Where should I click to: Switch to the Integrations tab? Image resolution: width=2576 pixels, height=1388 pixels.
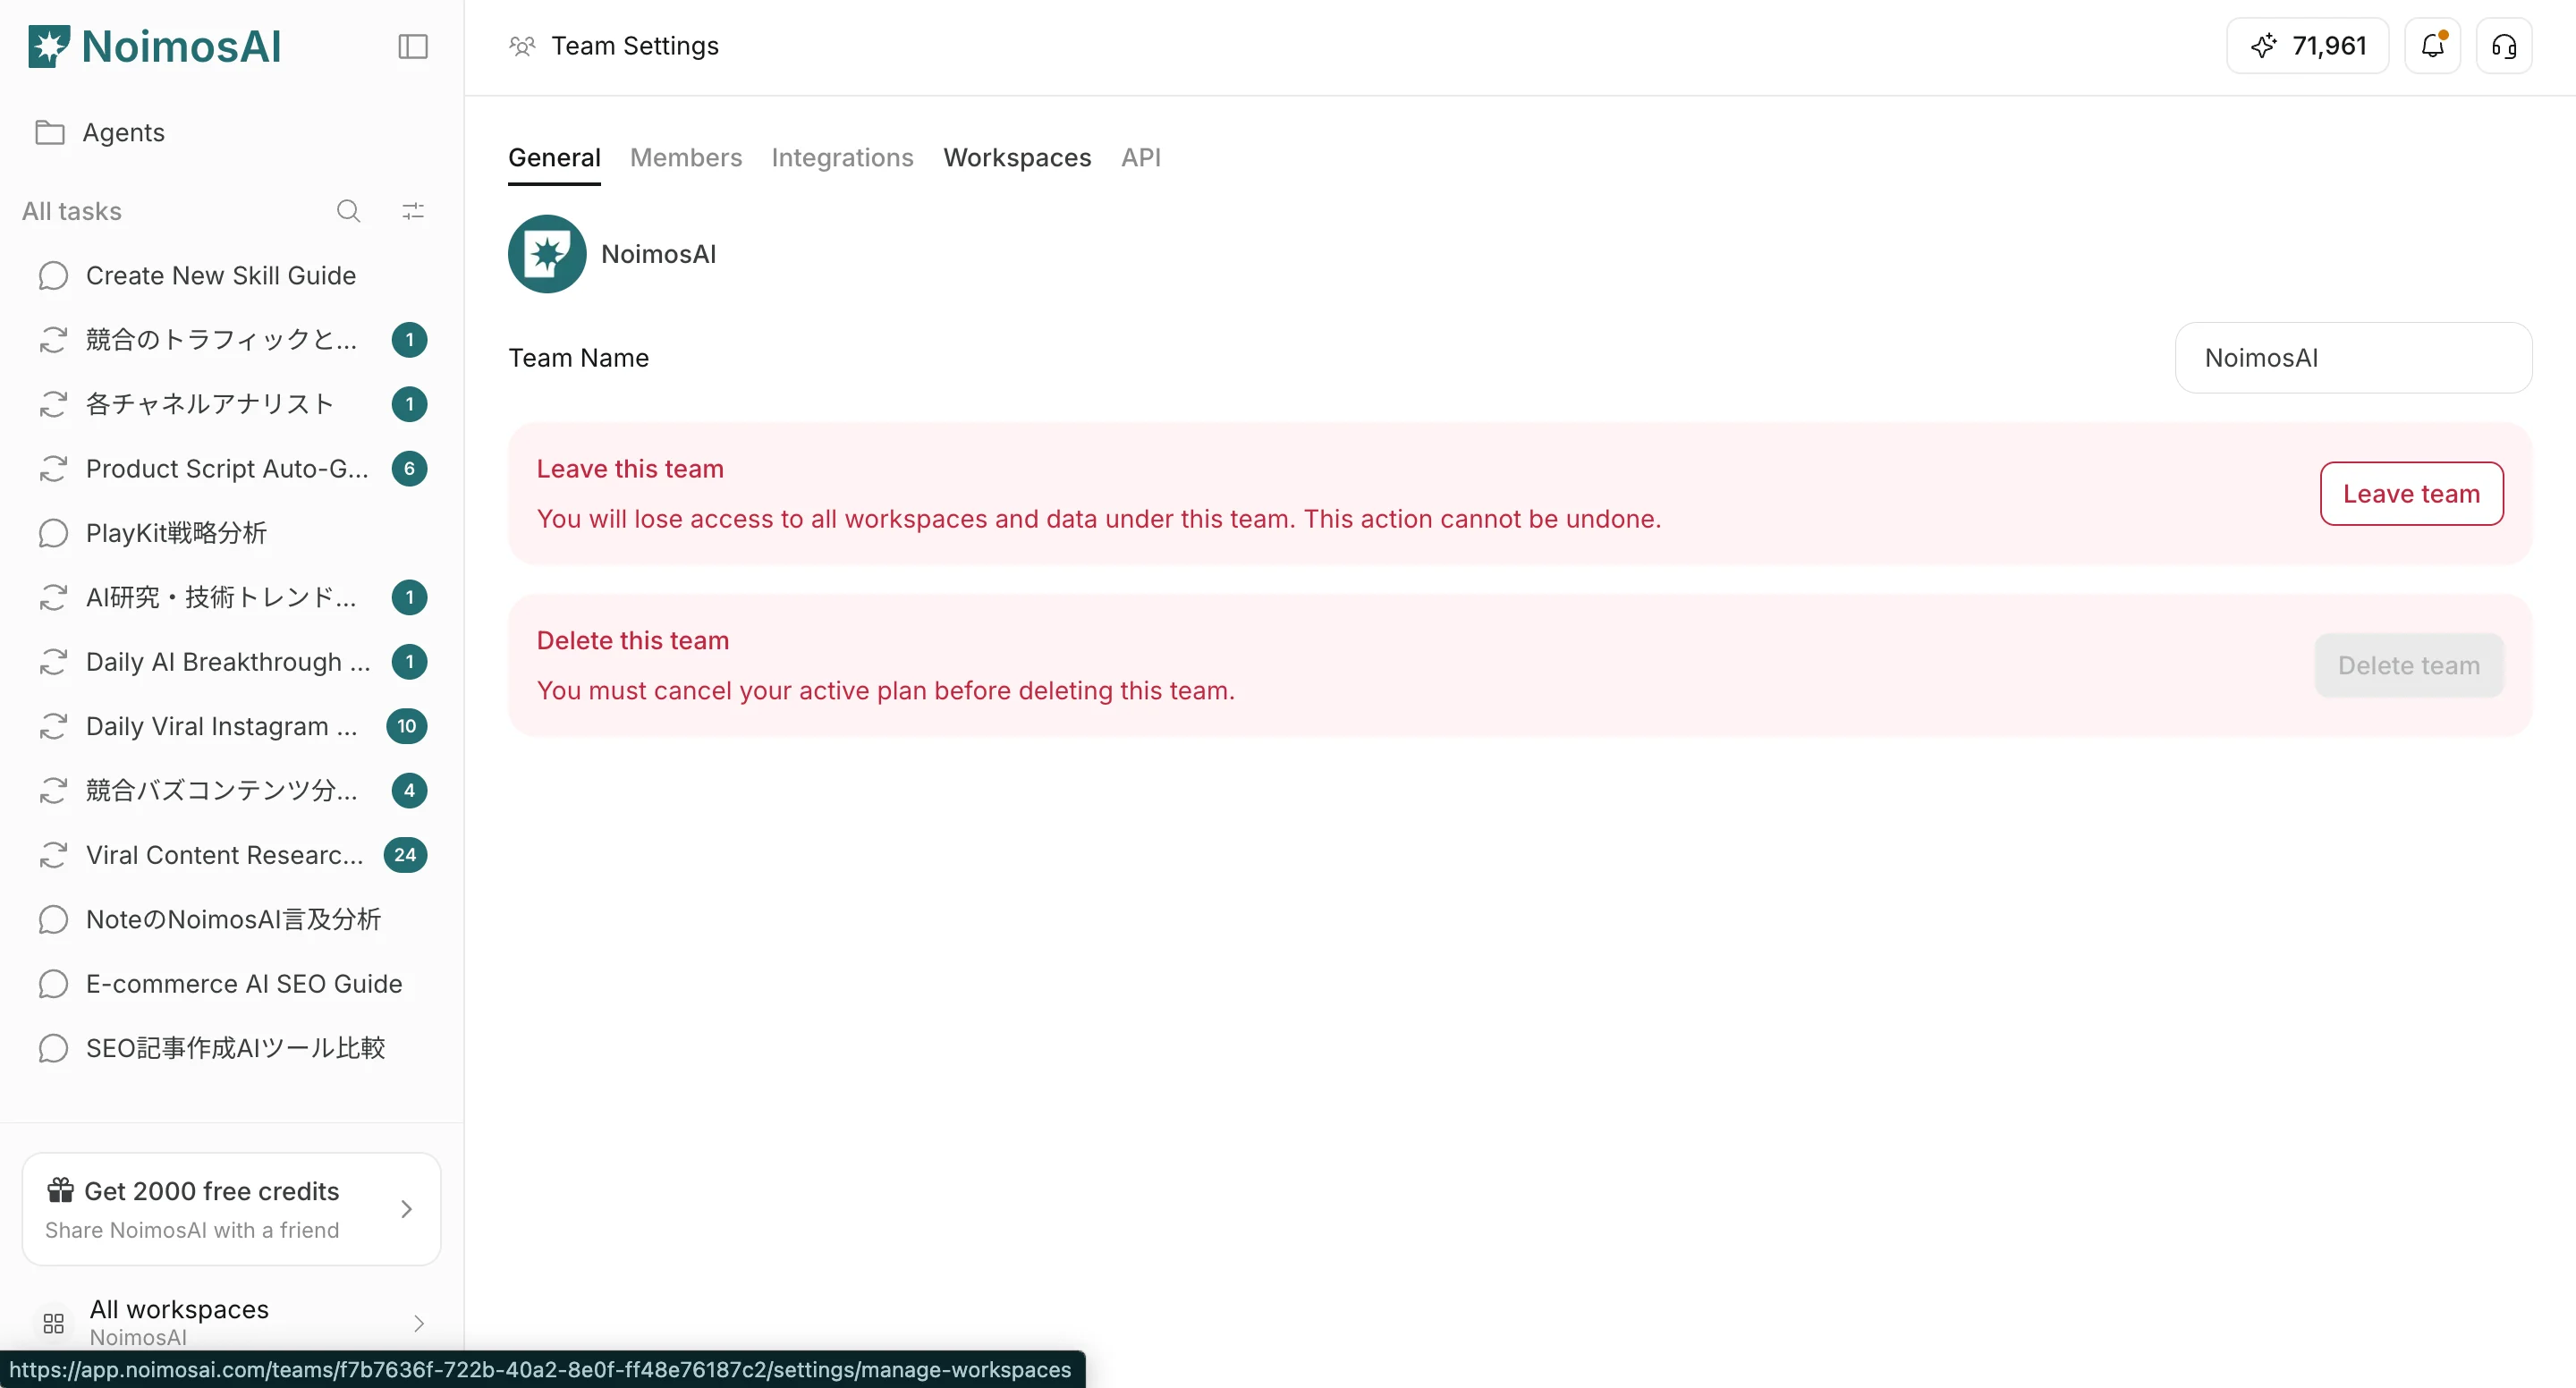point(842,158)
